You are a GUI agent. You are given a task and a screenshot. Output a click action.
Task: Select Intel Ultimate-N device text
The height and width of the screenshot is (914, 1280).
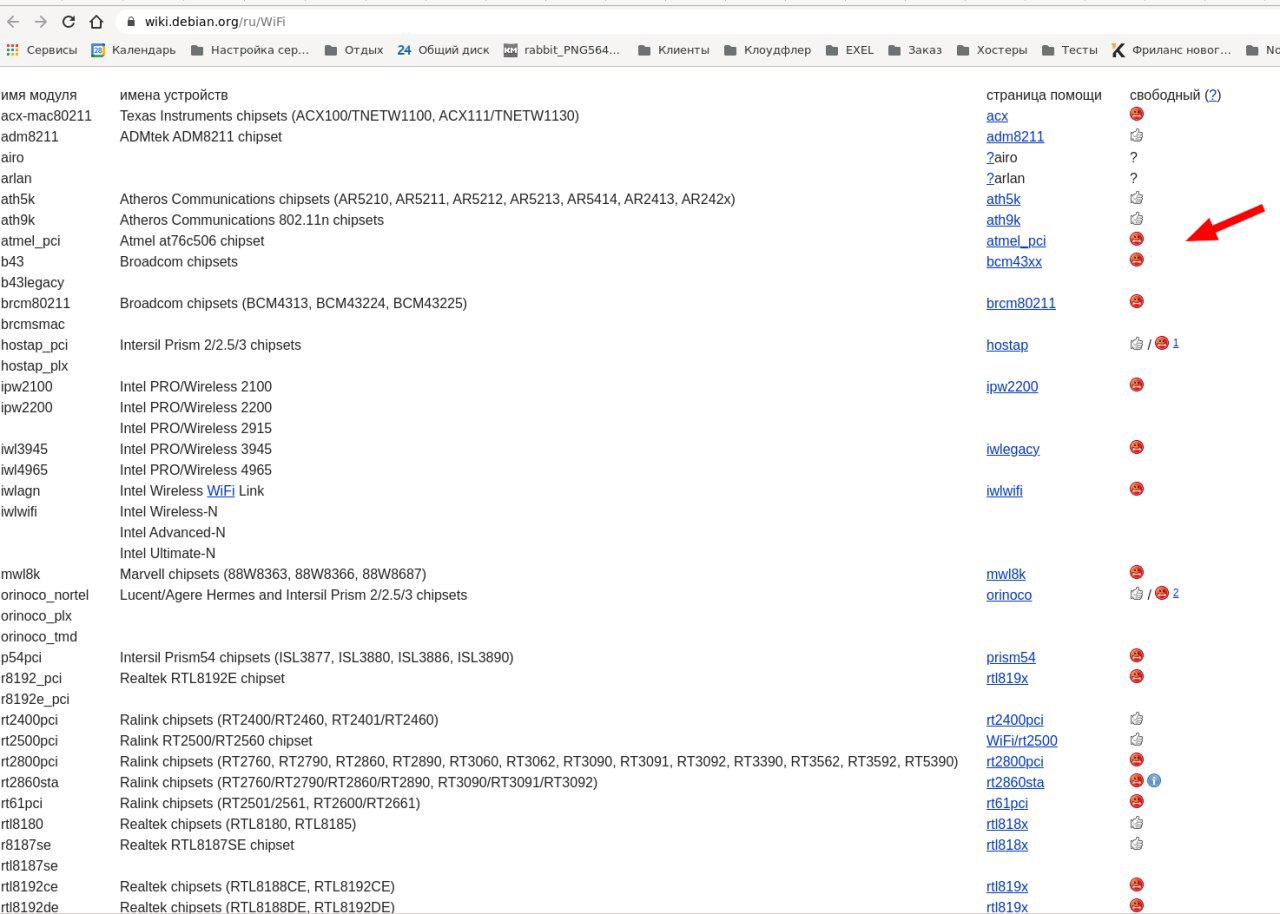point(168,553)
